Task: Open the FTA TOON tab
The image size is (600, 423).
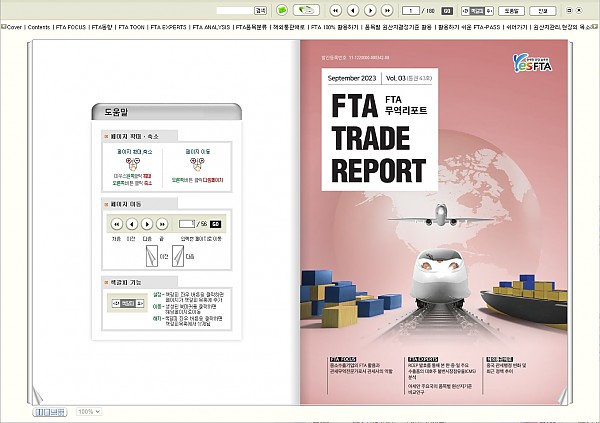Action: click(131, 27)
